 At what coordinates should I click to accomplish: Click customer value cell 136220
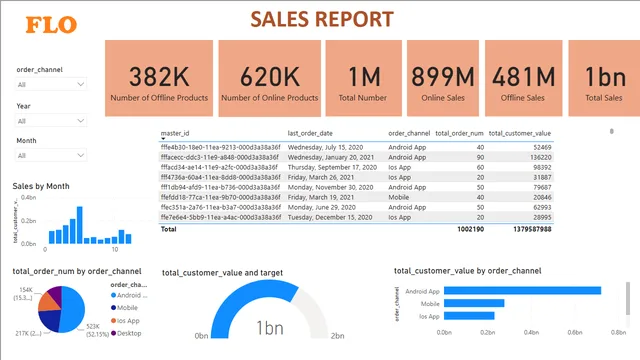541,157
